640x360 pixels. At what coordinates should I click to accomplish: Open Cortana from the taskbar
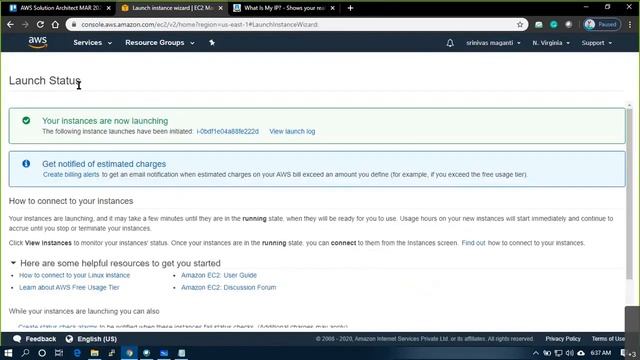tap(42, 353)
